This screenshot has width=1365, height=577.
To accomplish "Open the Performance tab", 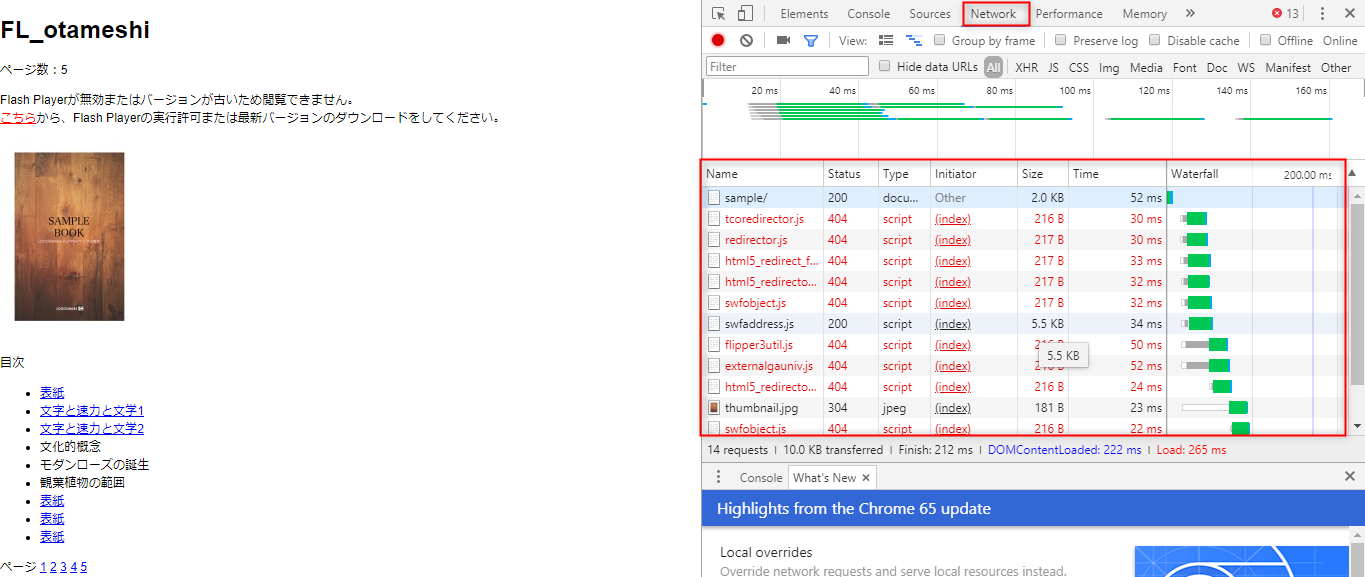I will 1069,14.
